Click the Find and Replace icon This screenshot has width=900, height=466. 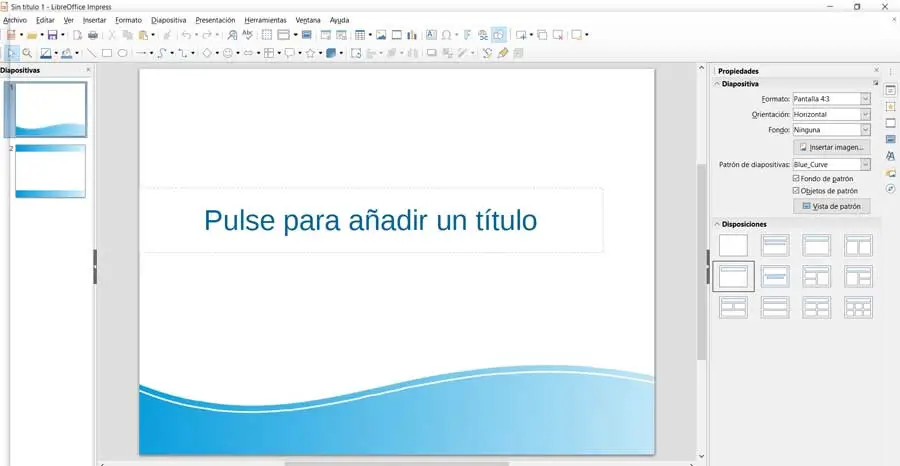pyautogui.click(x=232, y=35)
